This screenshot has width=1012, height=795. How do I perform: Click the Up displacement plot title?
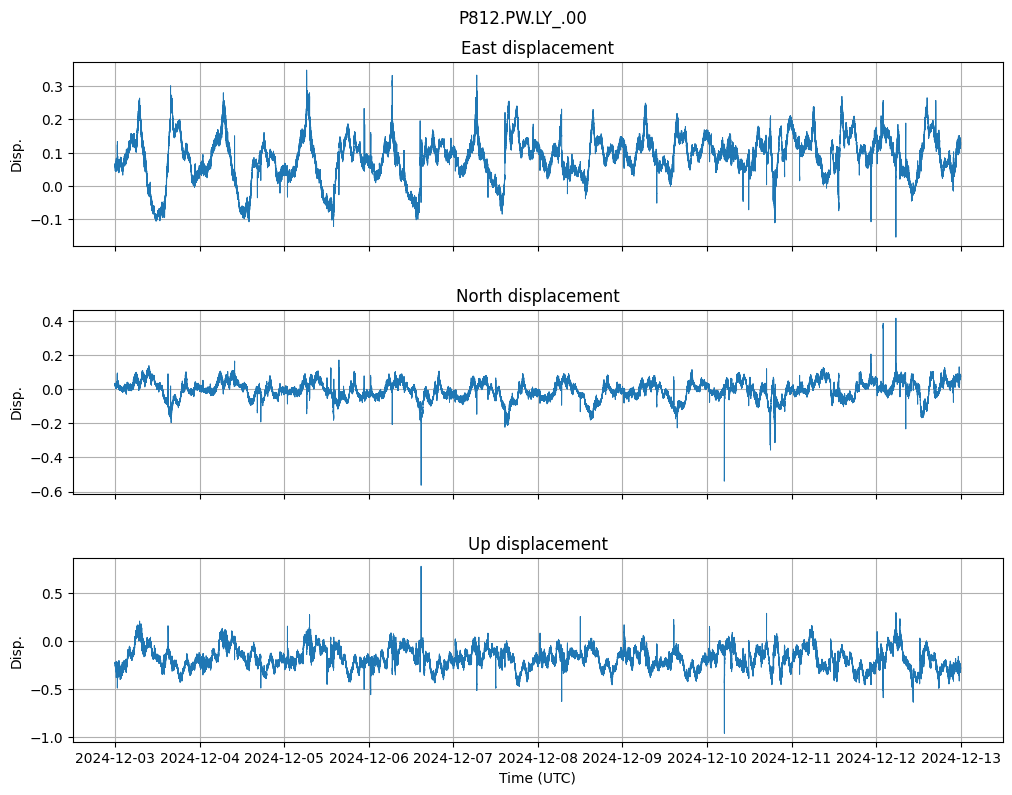tap(537, 544)
